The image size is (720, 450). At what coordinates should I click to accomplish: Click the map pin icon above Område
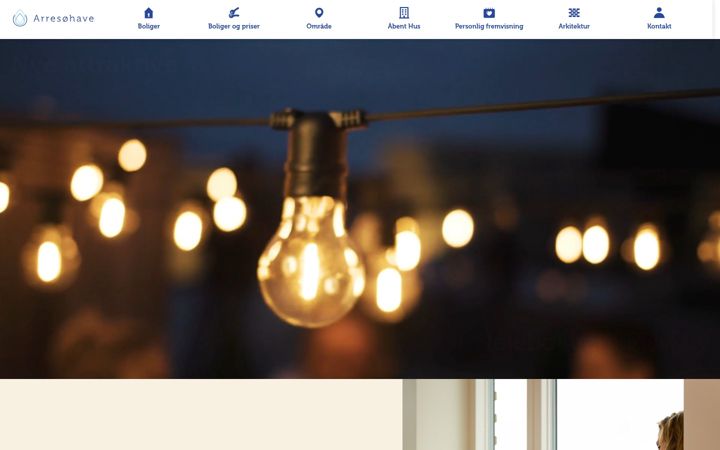319,13
